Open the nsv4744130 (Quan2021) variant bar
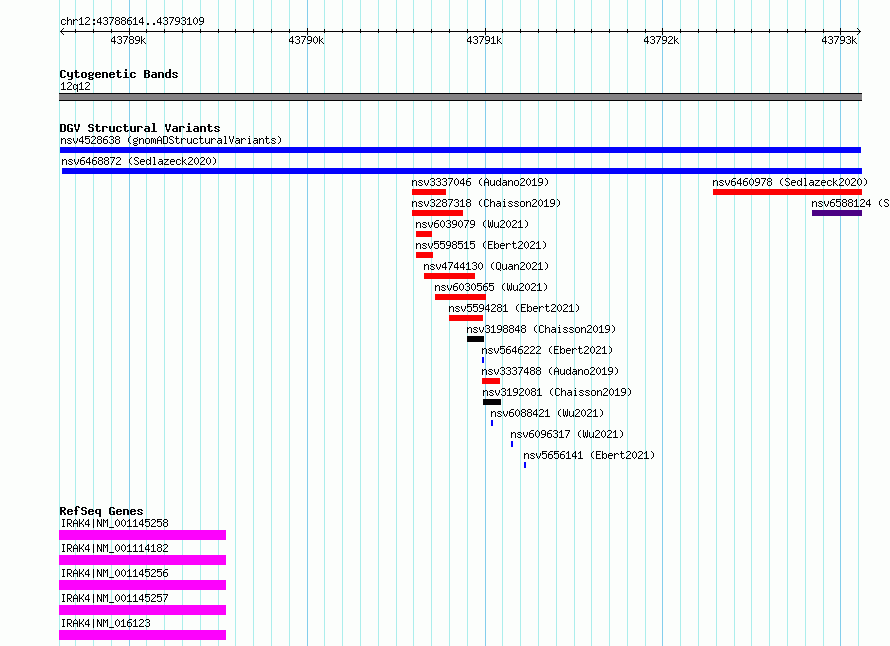The width and height of the screenshot is (890, 646). pos(449,276)
